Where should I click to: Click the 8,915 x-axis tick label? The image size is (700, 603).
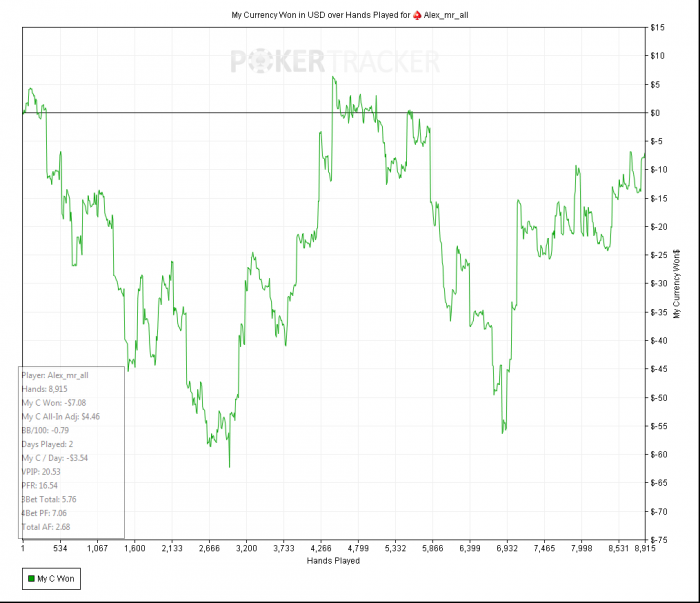tap(645, 548)
